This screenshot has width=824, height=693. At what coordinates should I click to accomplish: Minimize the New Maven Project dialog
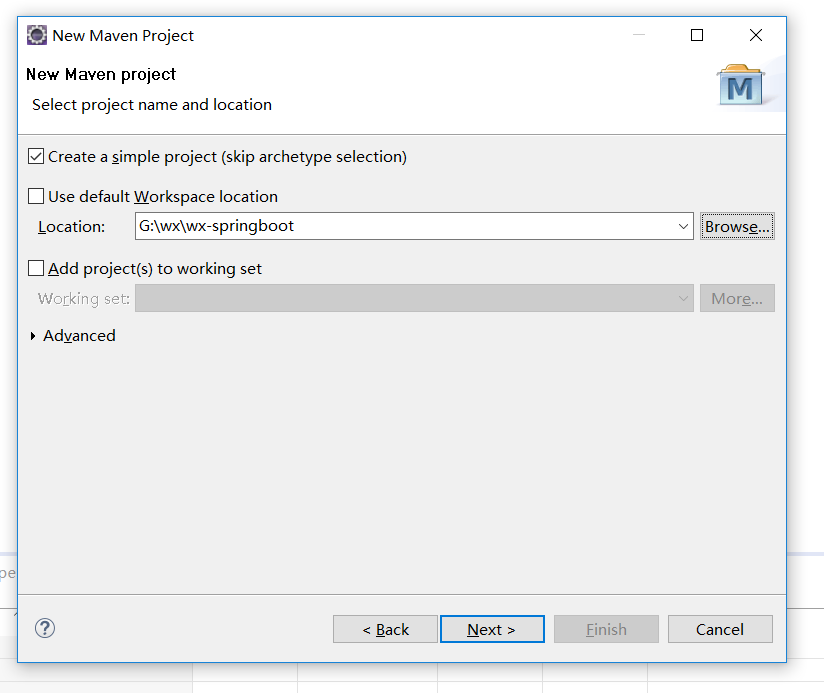point(639,35)
